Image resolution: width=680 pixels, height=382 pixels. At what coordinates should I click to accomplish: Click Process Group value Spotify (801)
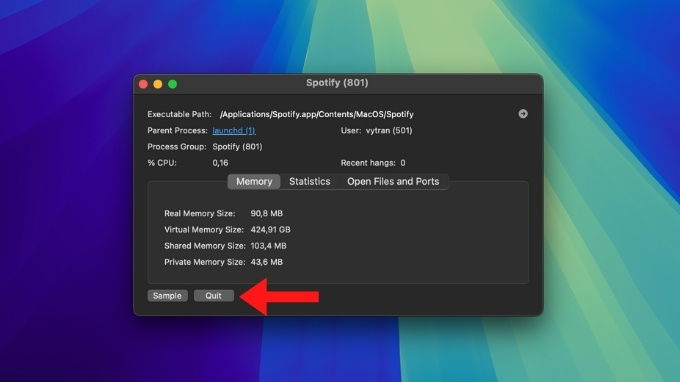tap(237, 147)
